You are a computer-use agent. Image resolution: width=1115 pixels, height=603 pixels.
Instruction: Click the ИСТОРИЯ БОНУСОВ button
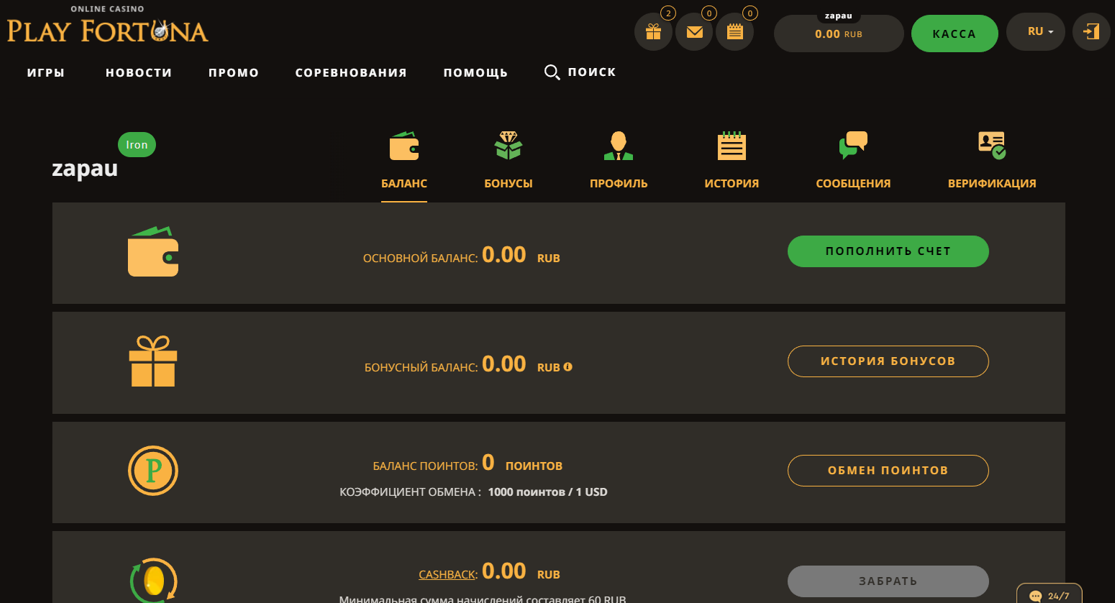tap(888, 361)
